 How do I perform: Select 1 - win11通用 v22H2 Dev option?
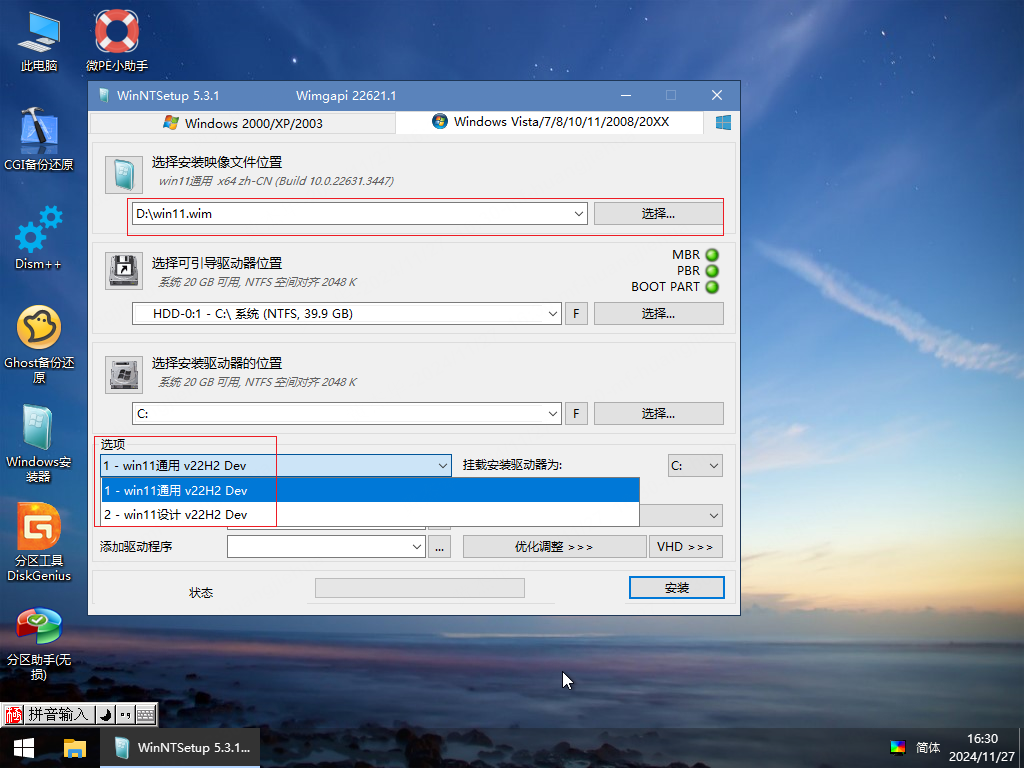click(x=370, y=490)
